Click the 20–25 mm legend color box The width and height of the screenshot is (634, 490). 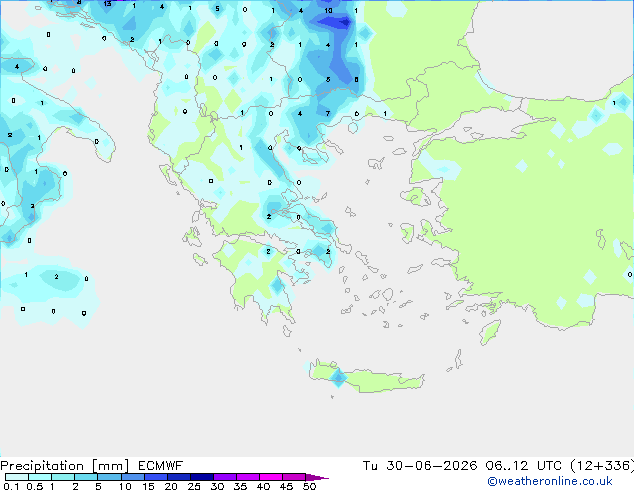[x=179, y=477]
